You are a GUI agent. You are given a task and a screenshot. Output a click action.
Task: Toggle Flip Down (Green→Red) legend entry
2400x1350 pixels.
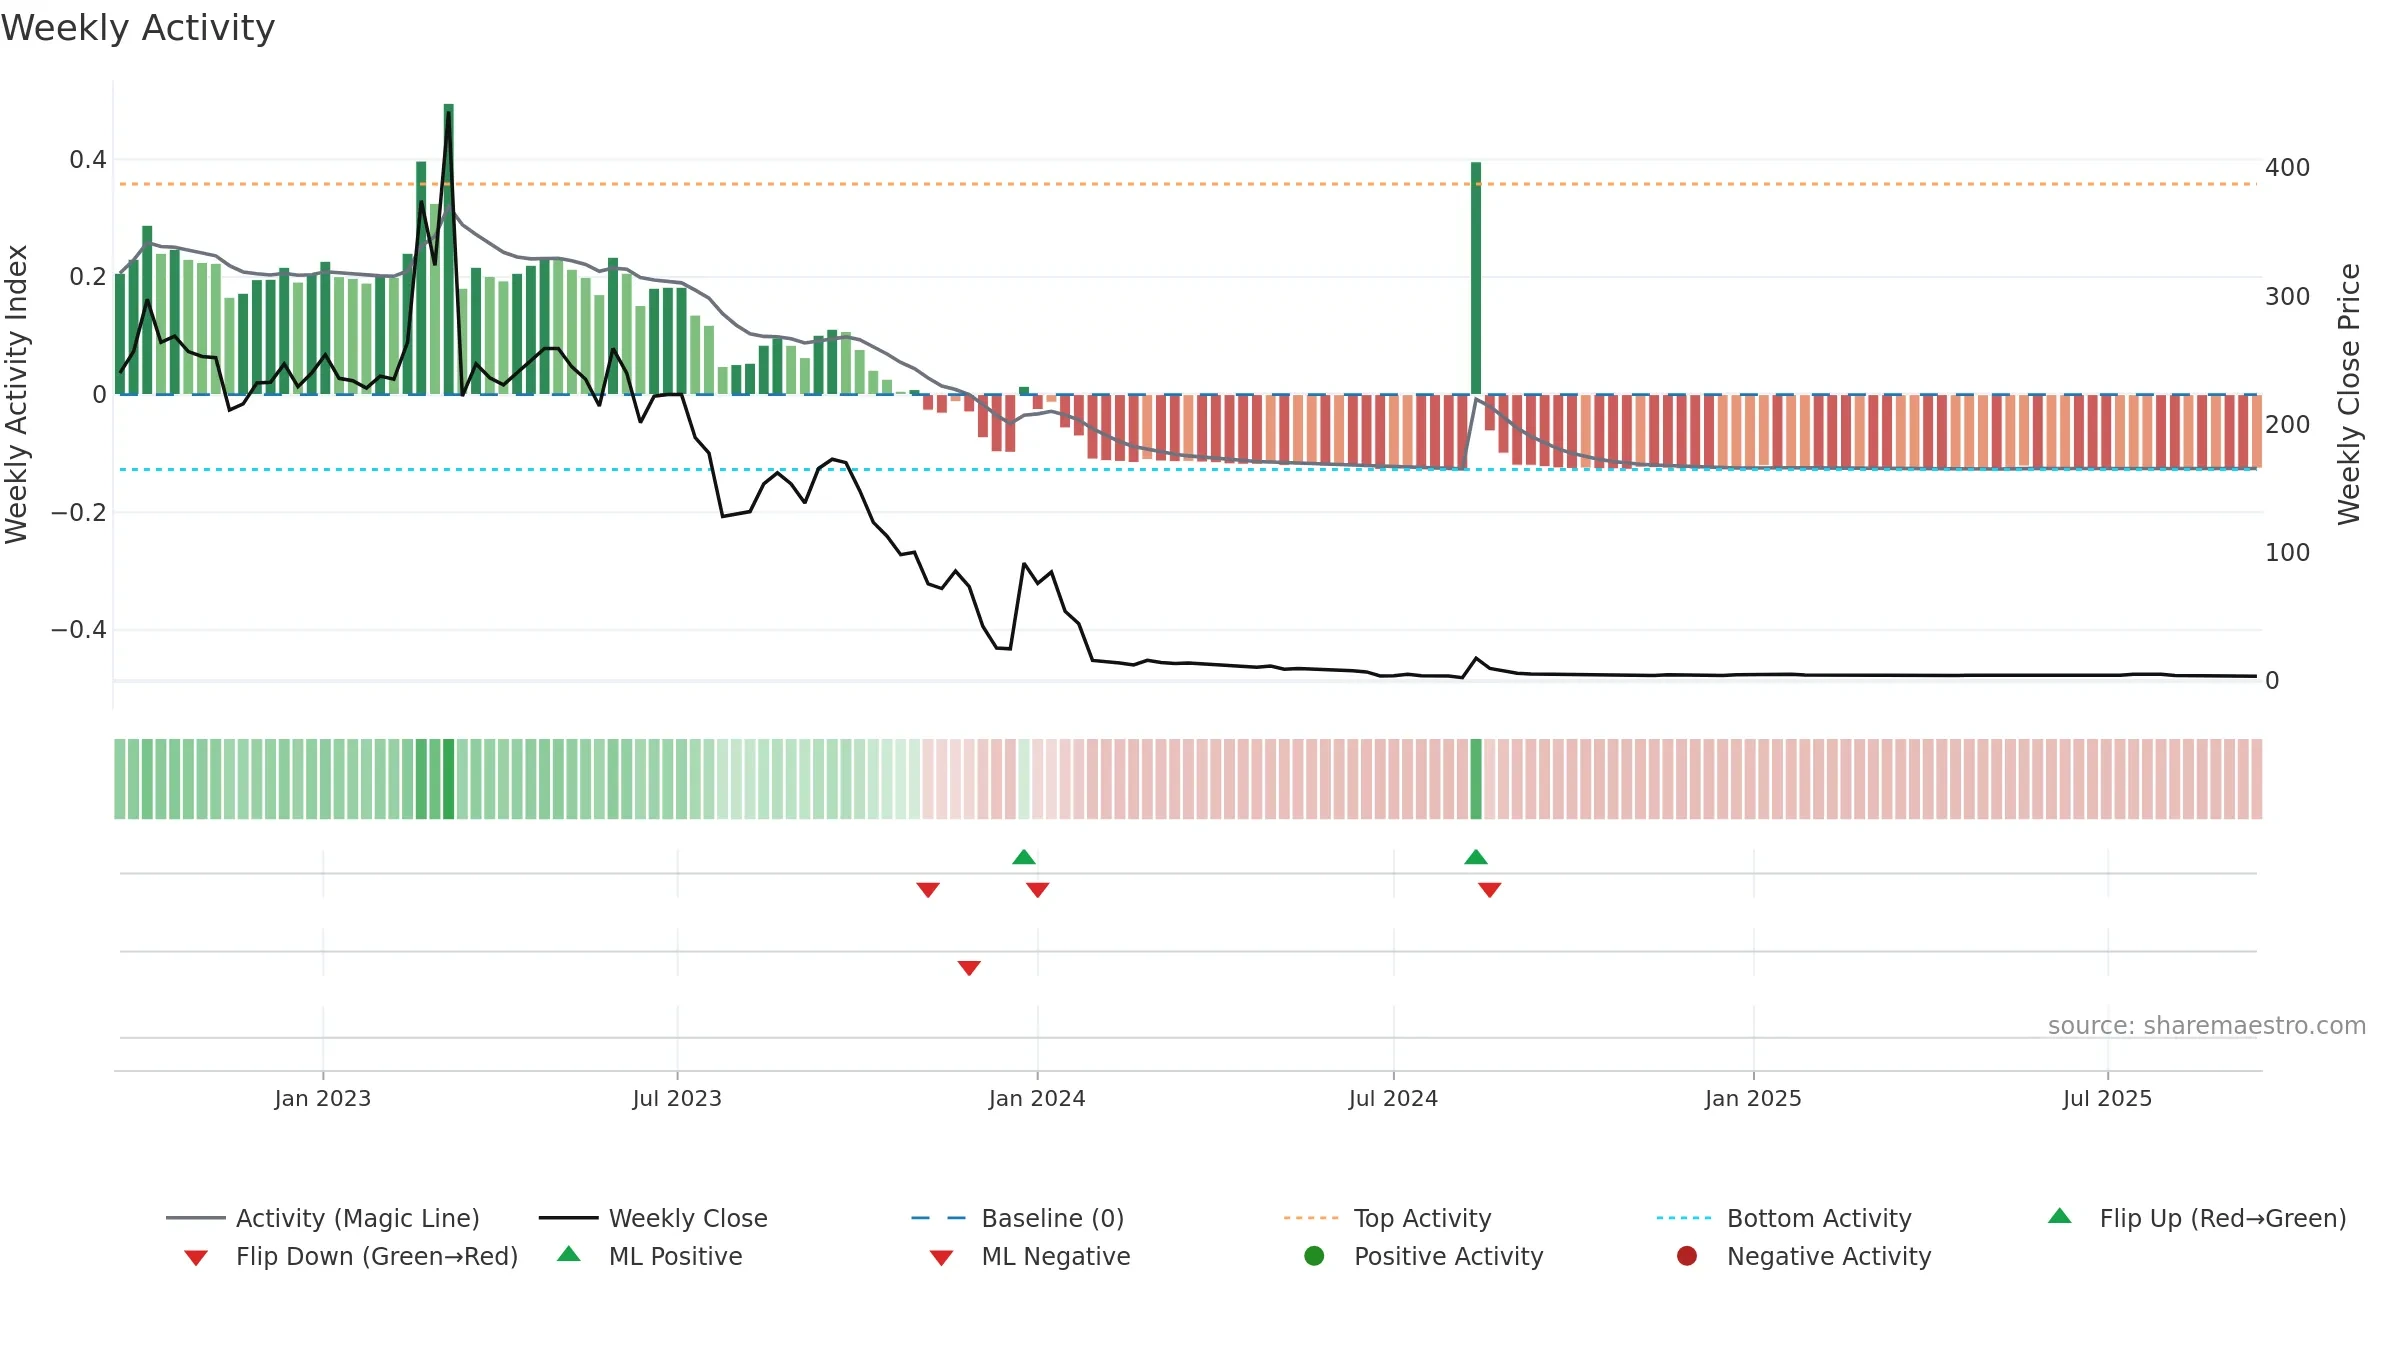[351, 1256]
